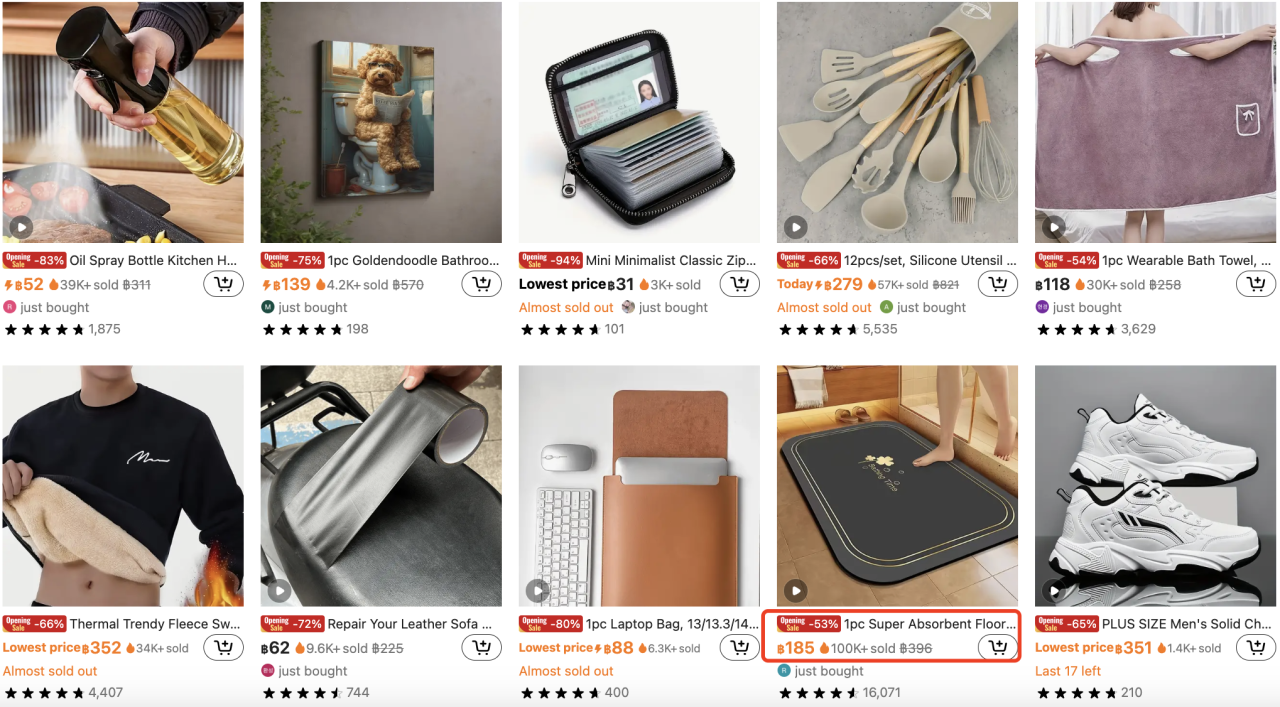
Task: Add Thermal Fleece Sweatshirt to cart
Action: point(224,648)
